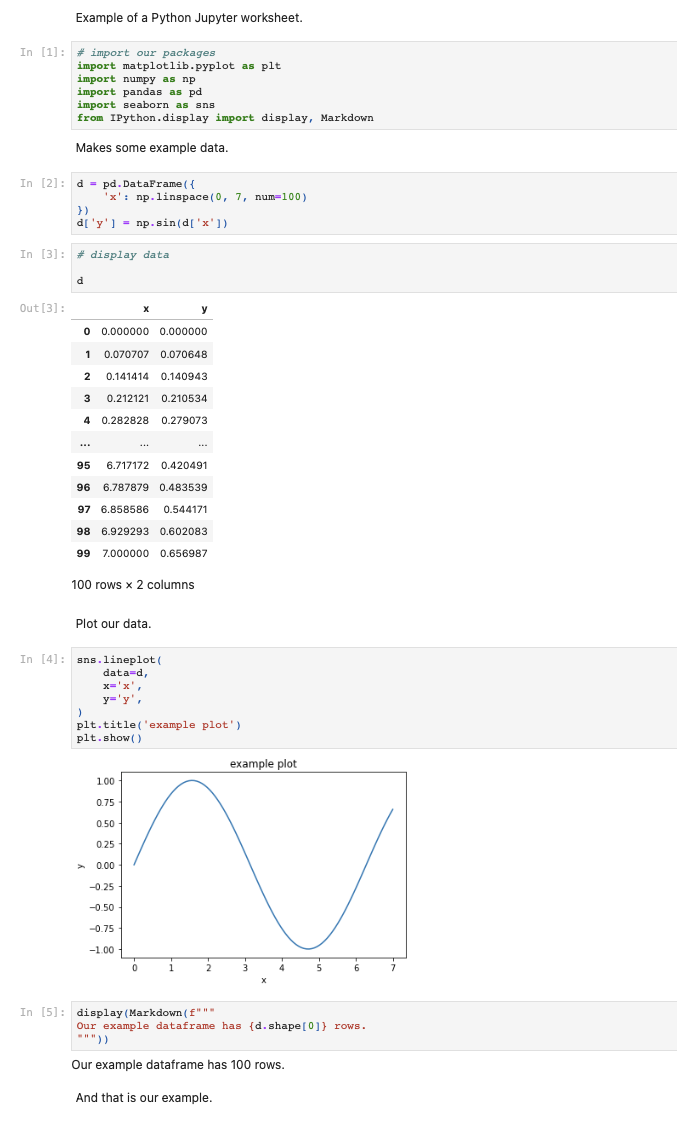Click the 'y' column header
The image size is (677, 1131).
(204, 309)
